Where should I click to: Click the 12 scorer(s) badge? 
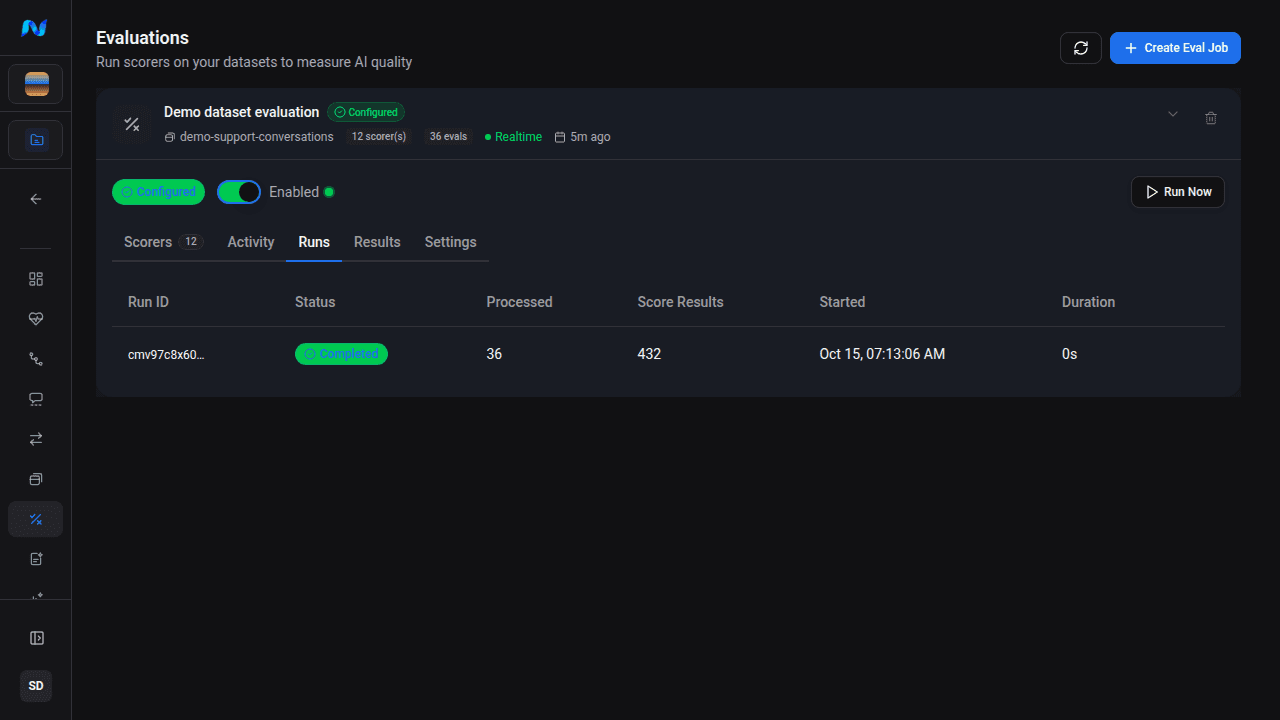coord(379,137)
